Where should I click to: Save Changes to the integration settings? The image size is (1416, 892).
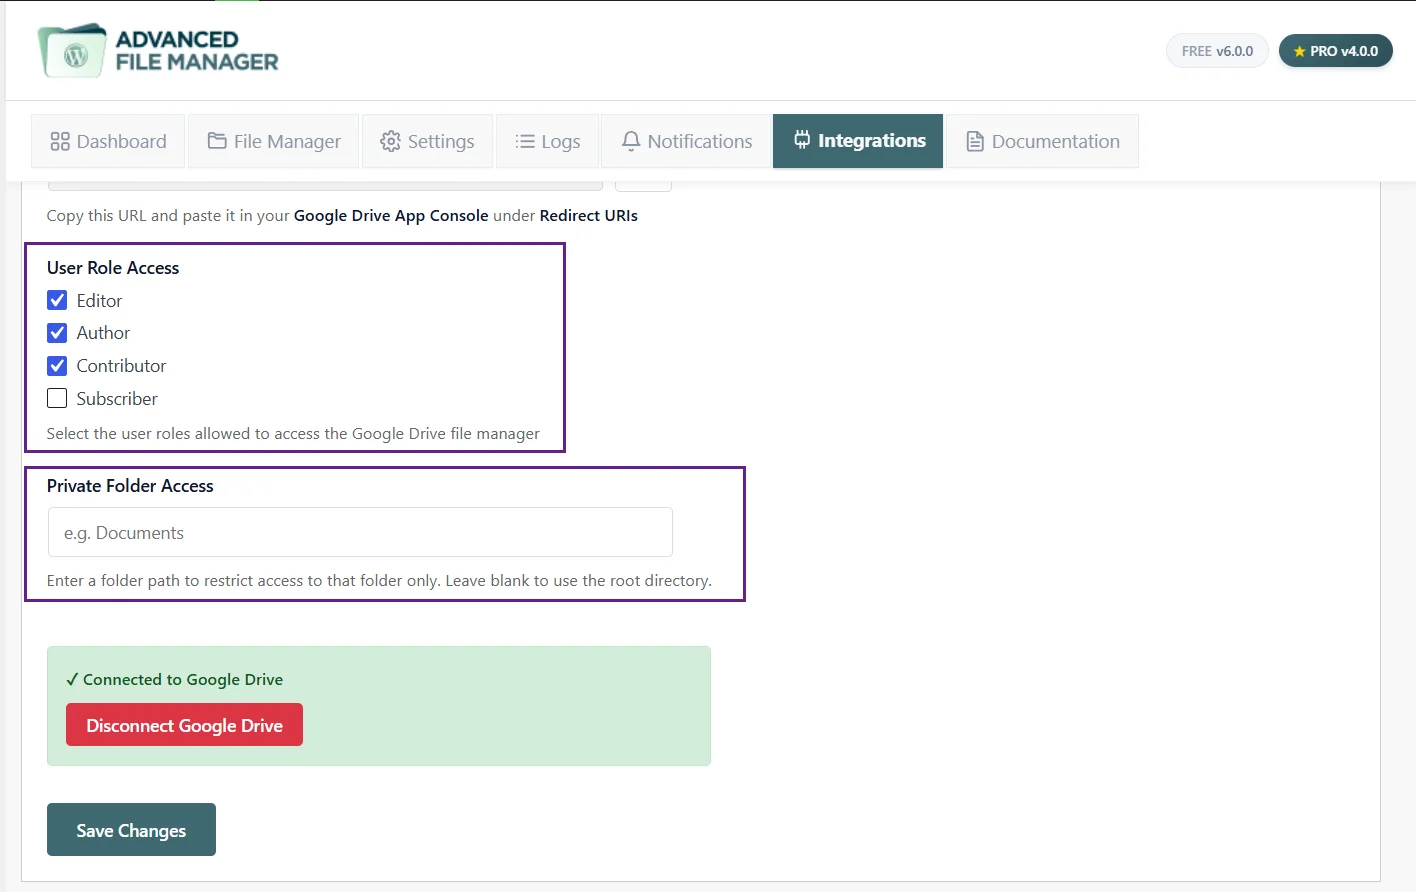131,830
